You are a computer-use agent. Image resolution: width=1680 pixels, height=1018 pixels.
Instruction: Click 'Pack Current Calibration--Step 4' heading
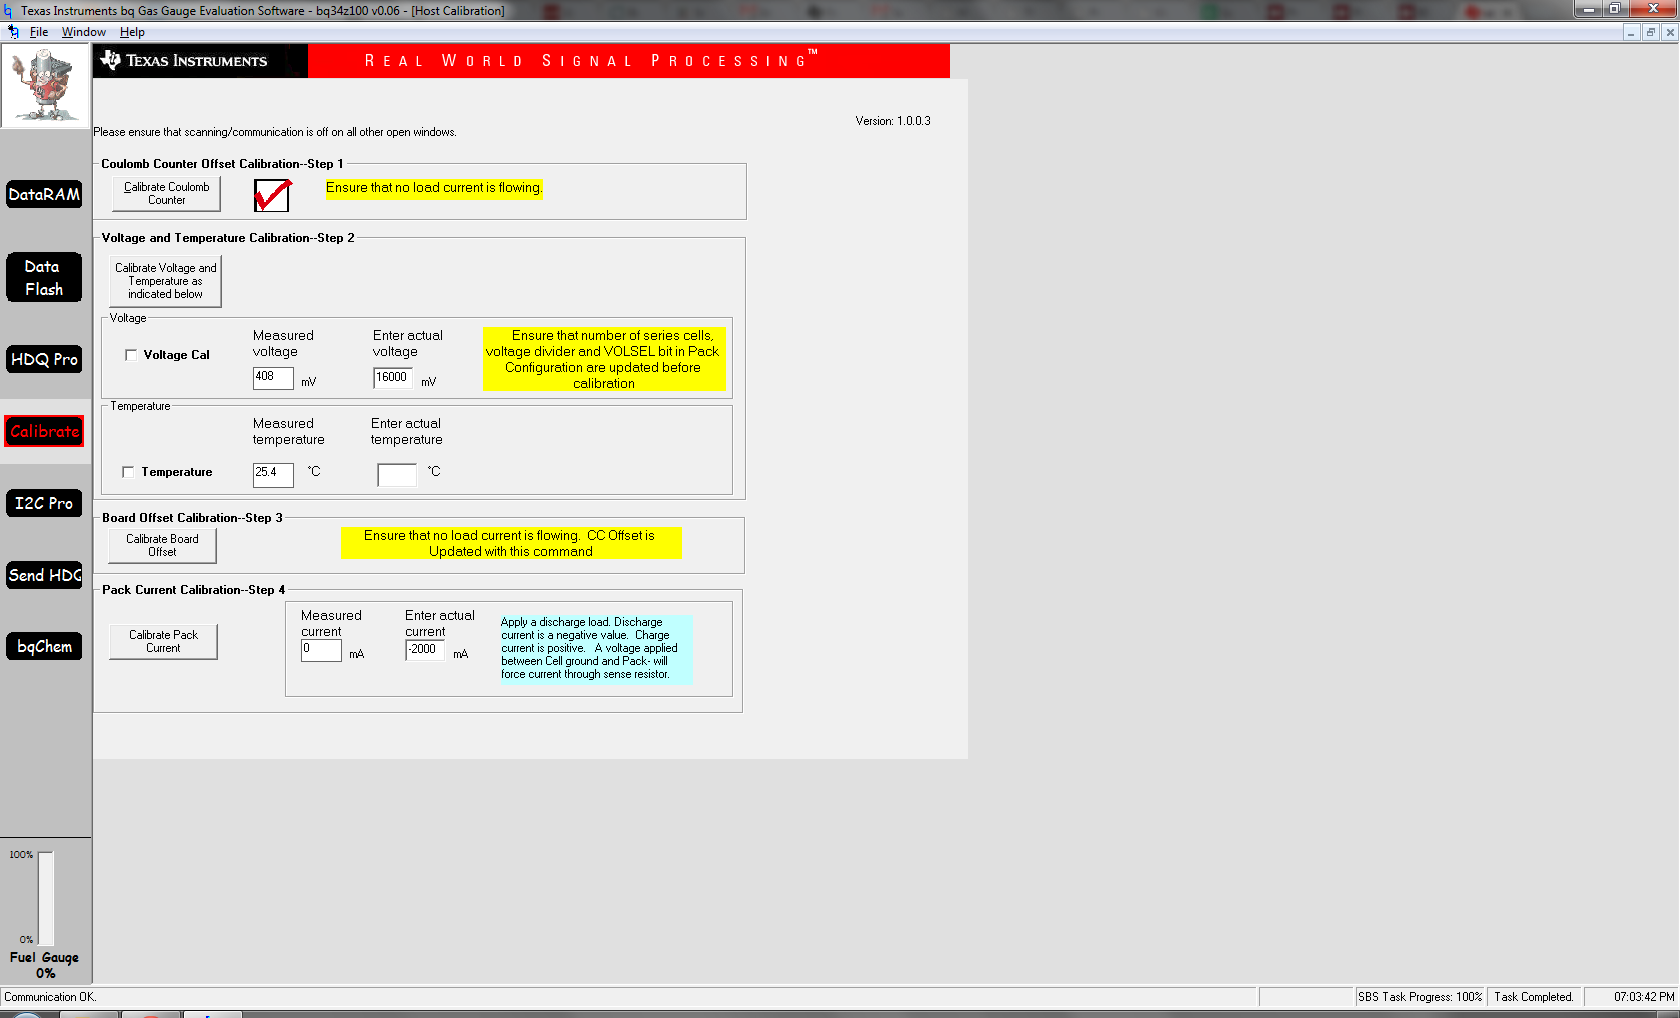(x=193, y=590)
